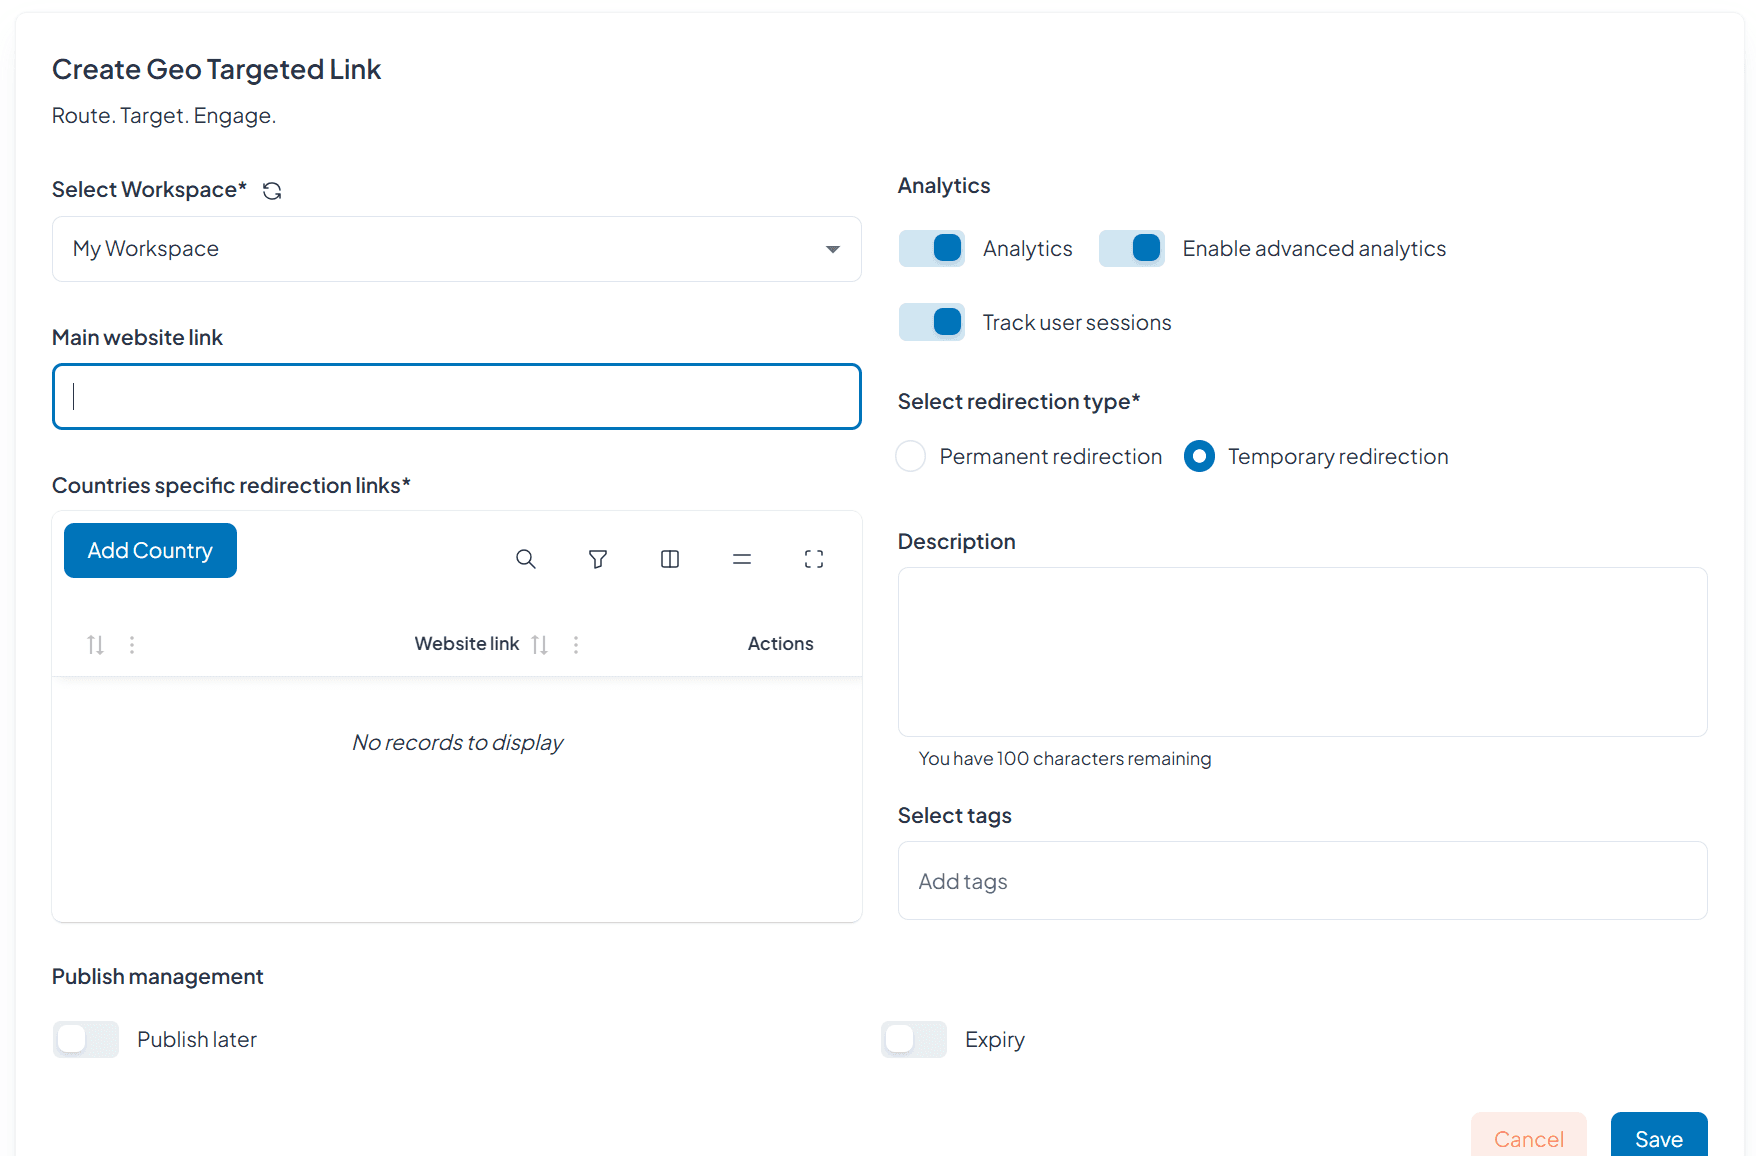Toggle Enable advanced analytics switch
The height and width of the screenshot is (1156, 1756).
(x=1132, y=248)
